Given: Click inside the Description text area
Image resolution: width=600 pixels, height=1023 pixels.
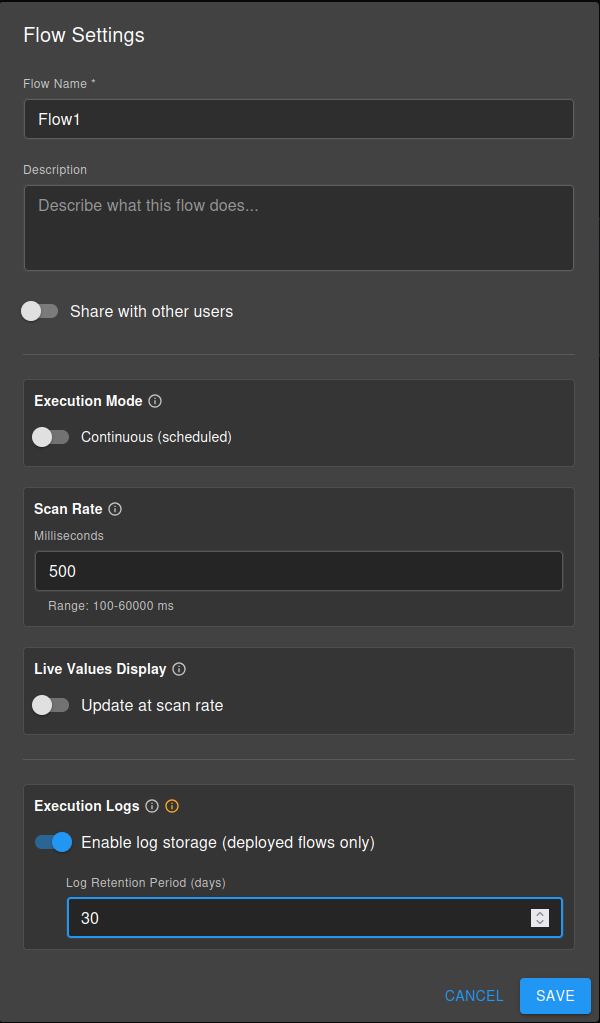Looking at the screenshot, I should click(298, 227).
